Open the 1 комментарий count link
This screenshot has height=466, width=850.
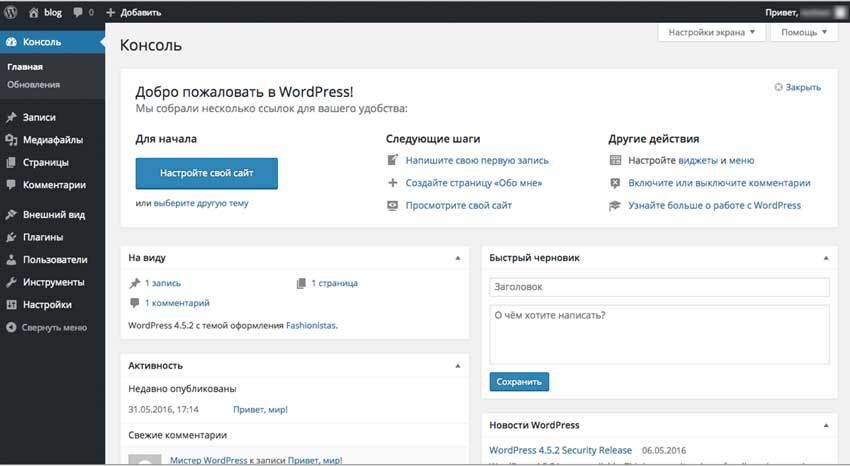pos(177,303)
